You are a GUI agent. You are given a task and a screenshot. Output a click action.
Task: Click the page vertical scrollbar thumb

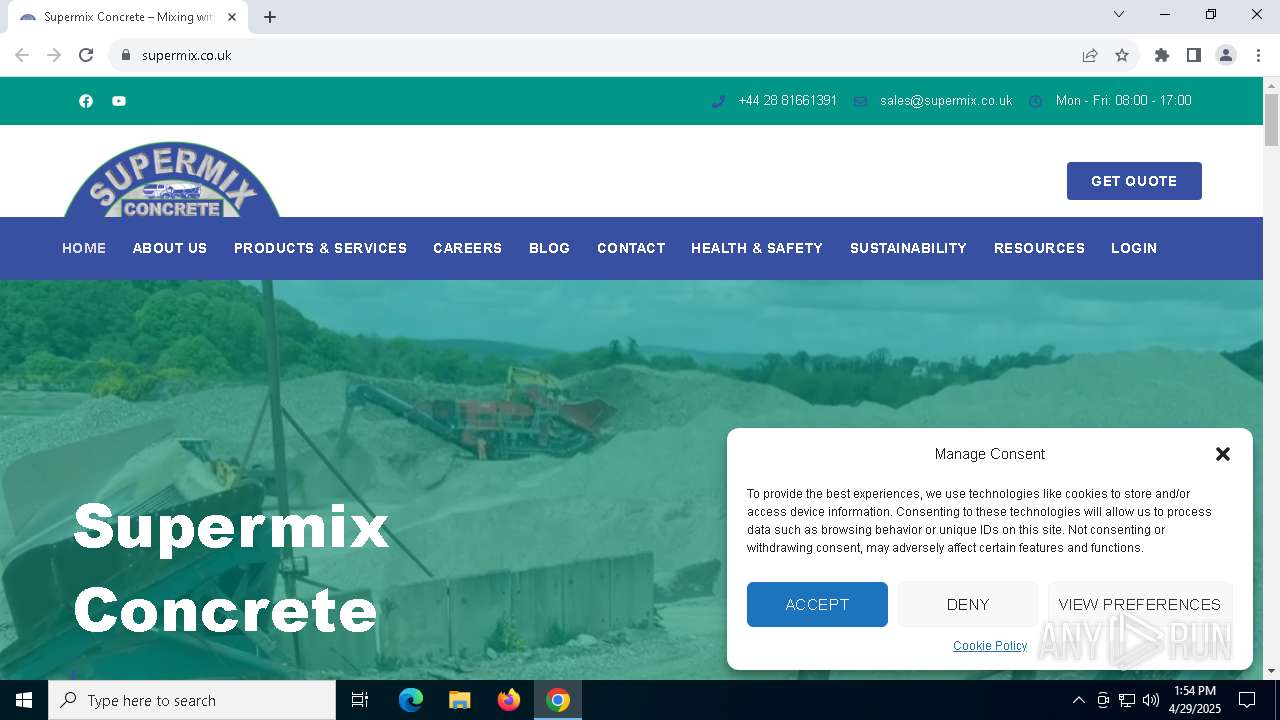[1271, 120]
